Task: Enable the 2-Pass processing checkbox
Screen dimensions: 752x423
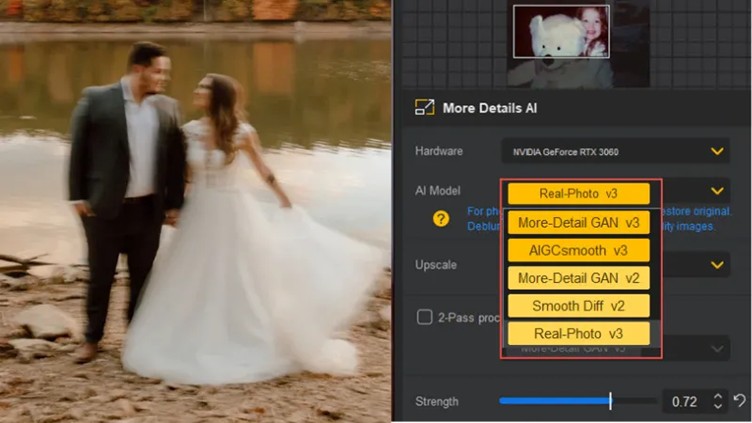Action: (424, 317)
